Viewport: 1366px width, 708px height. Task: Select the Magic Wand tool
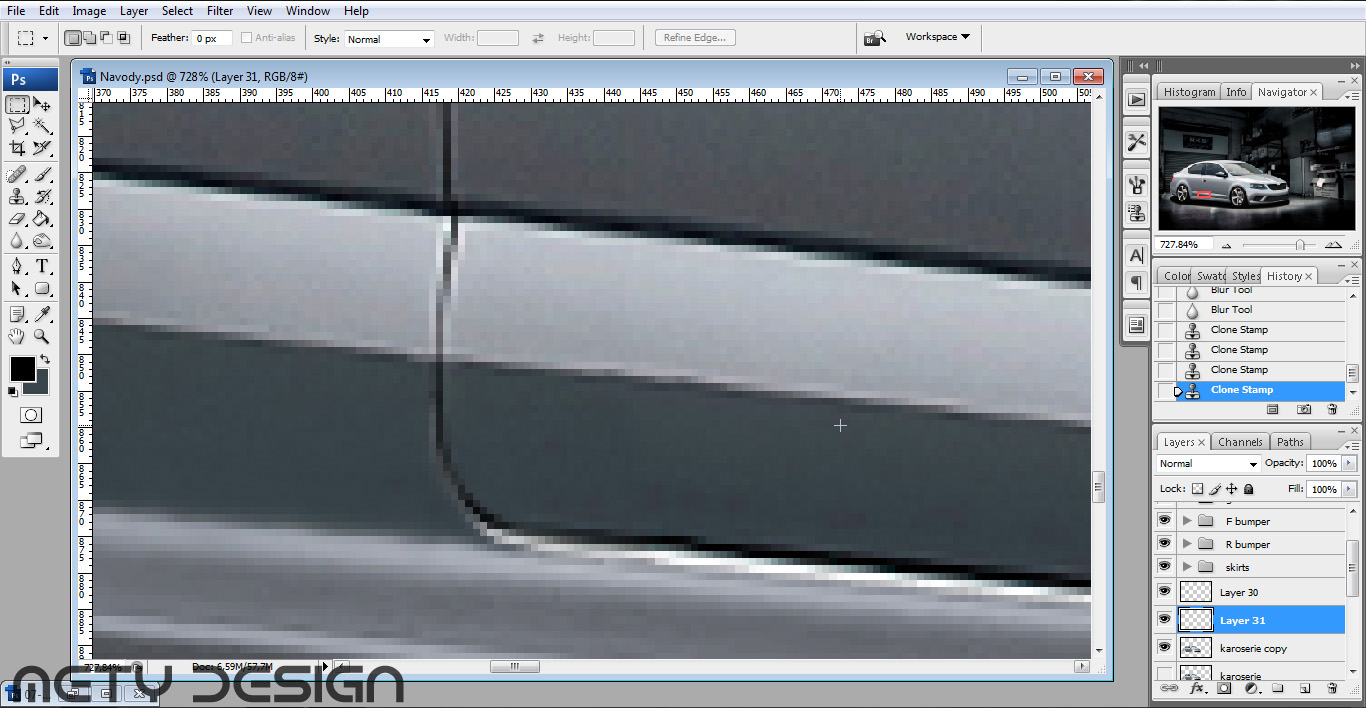tap(42, 126)
